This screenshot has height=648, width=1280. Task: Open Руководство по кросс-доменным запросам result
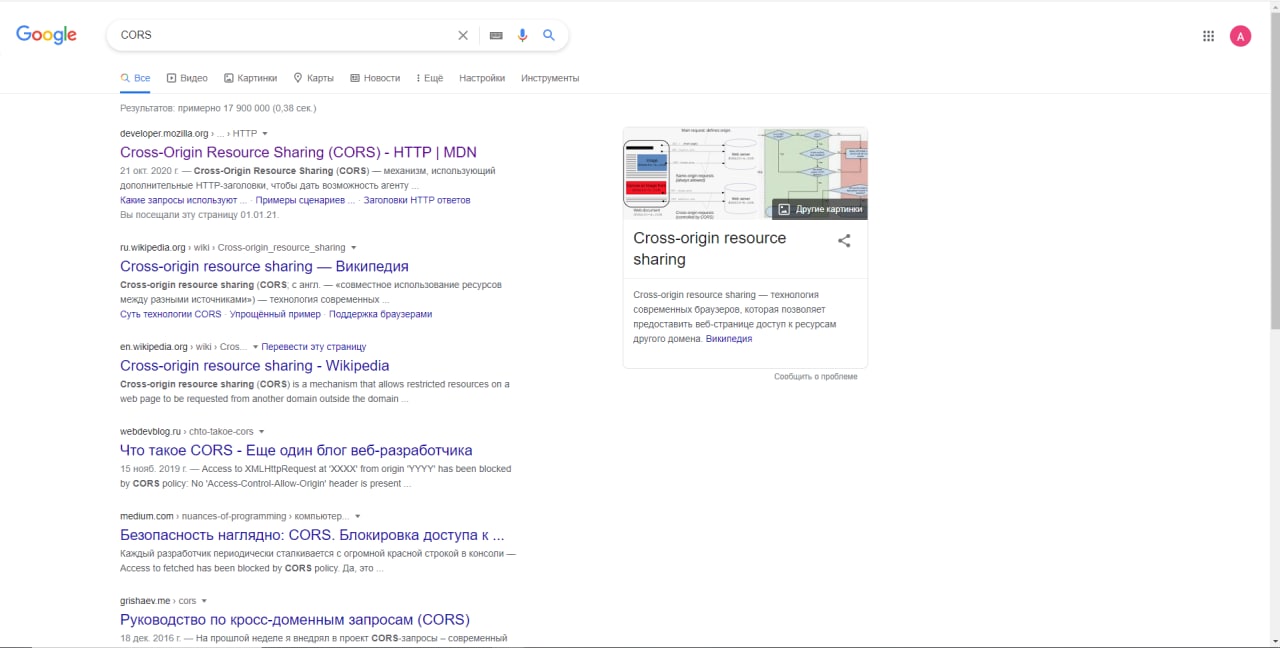point(295,620)
